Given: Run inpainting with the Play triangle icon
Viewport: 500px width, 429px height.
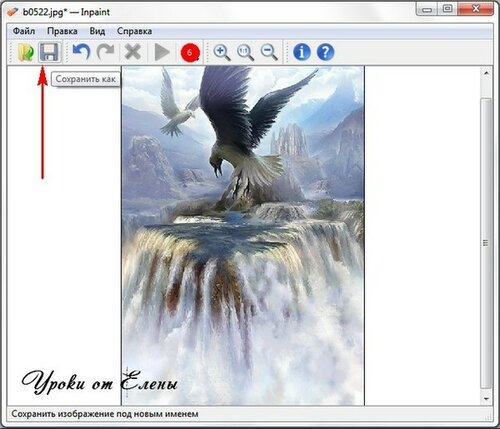Looking at the screenshot, I should [162, 52].
